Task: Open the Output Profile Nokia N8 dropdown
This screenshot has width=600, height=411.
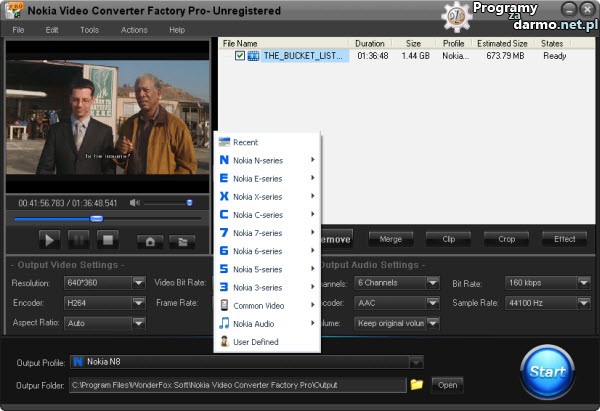Action: click(416, 362)
